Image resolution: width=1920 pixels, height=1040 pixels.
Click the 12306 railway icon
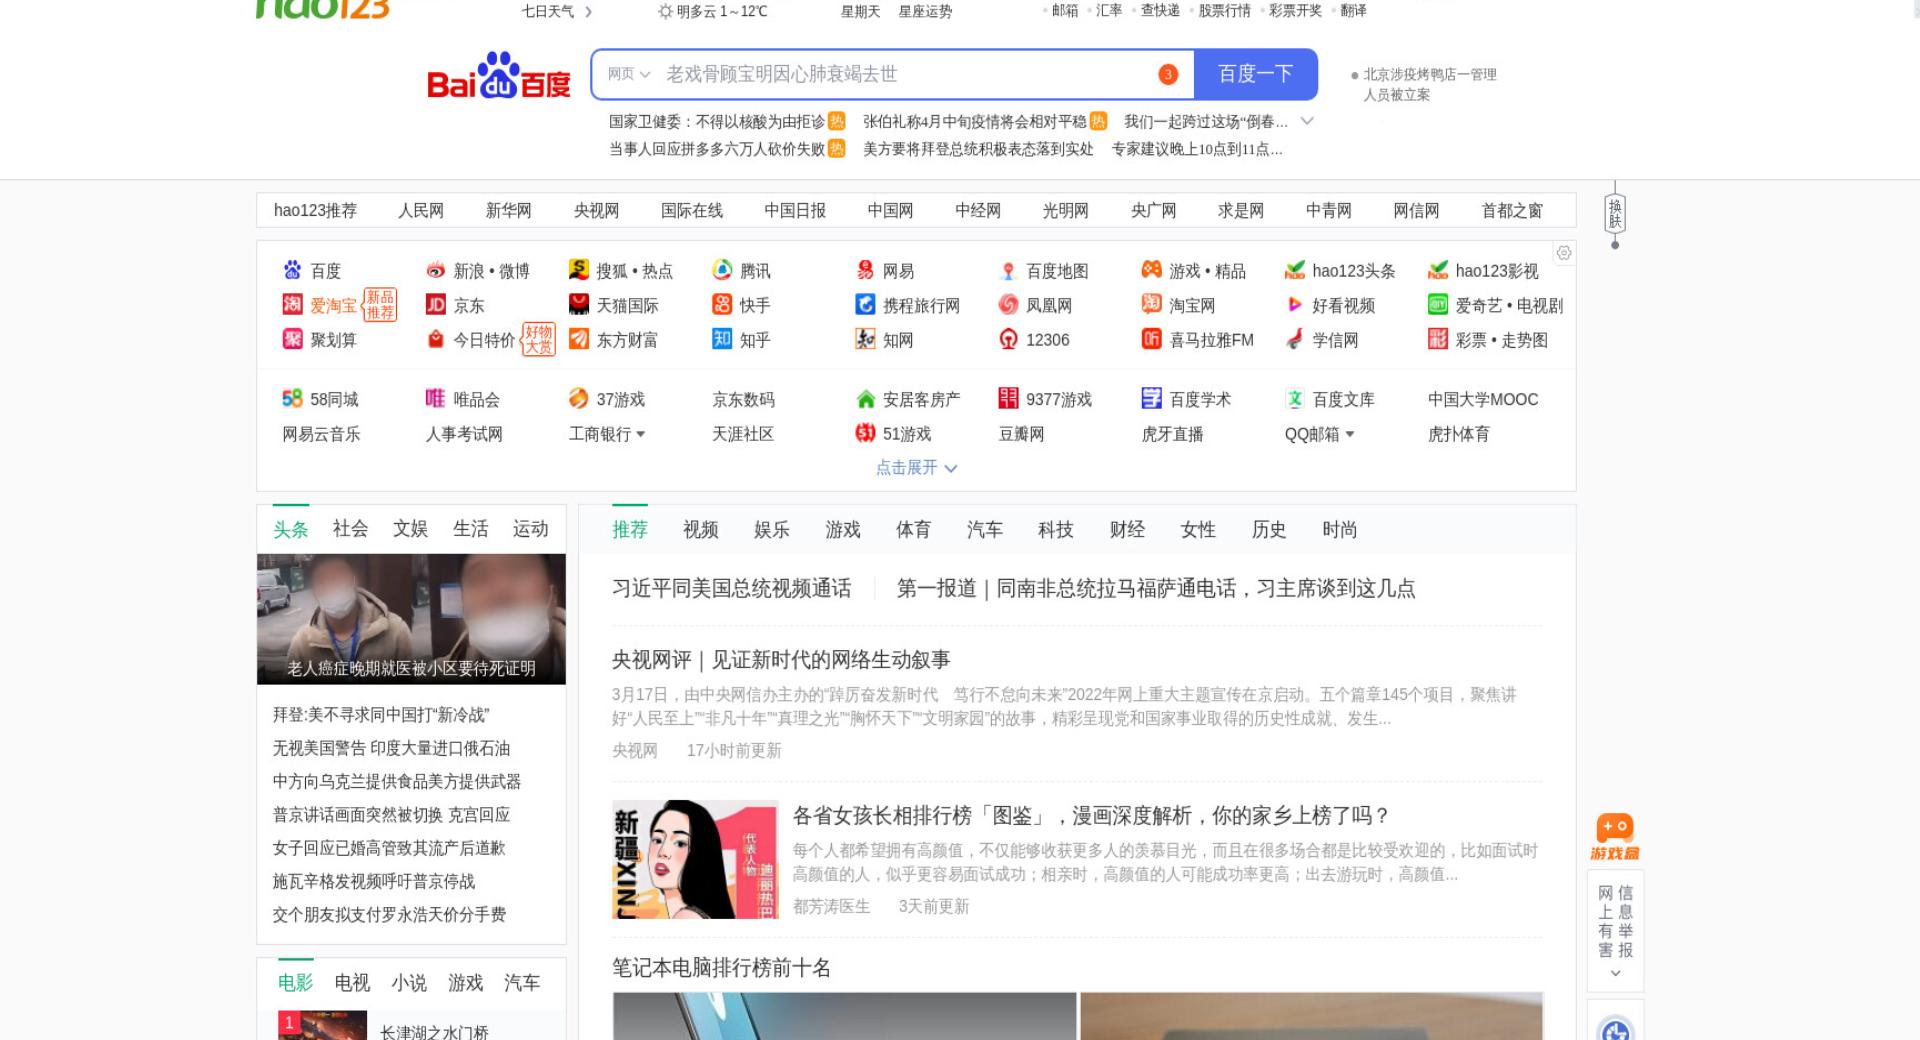point(1008,339)
